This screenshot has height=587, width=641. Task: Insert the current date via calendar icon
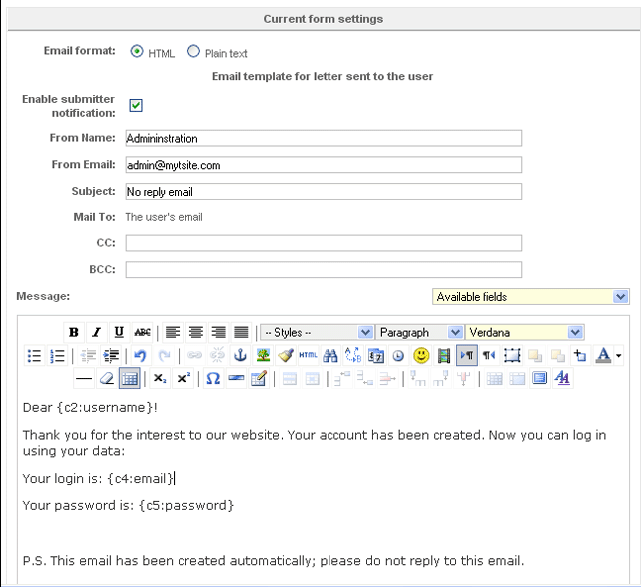pos(376,356)
